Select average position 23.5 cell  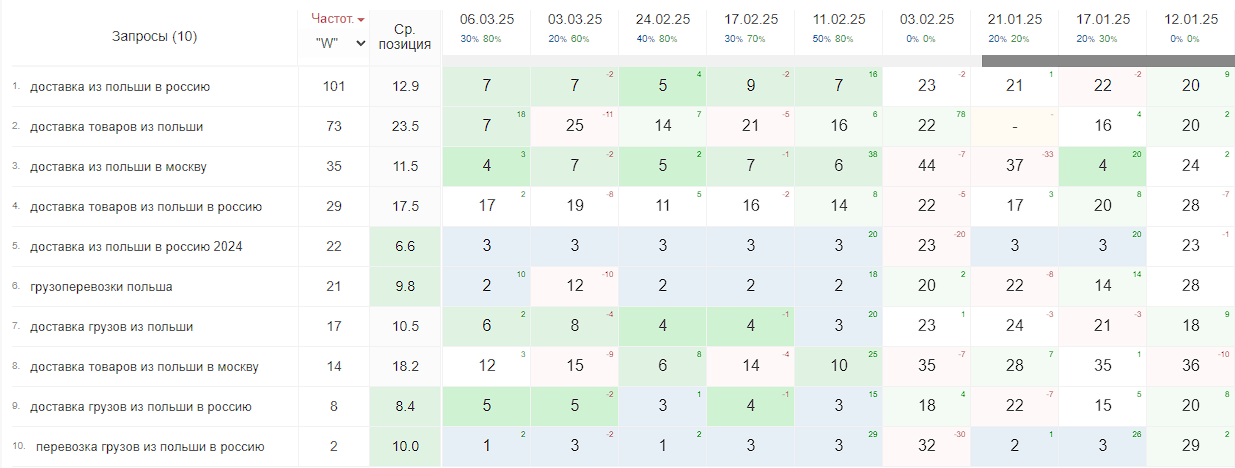coord(406,127)
